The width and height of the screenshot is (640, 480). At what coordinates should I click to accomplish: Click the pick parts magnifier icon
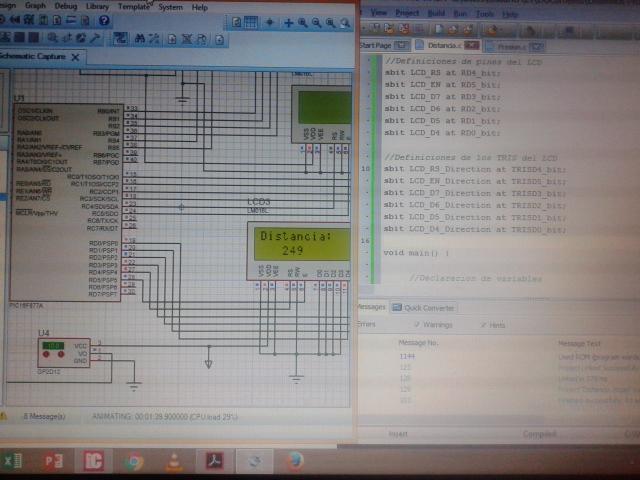pyautogui.click(x=52, y=38)
